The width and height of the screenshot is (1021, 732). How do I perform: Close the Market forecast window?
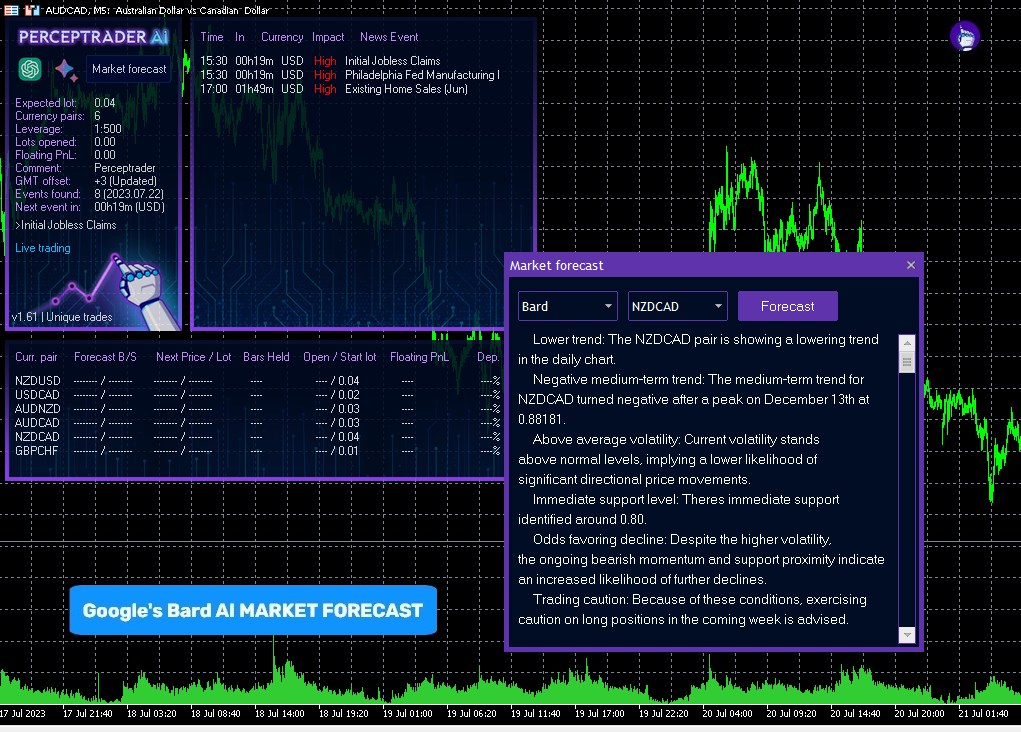pyautogui.click(x=910, y=265)
